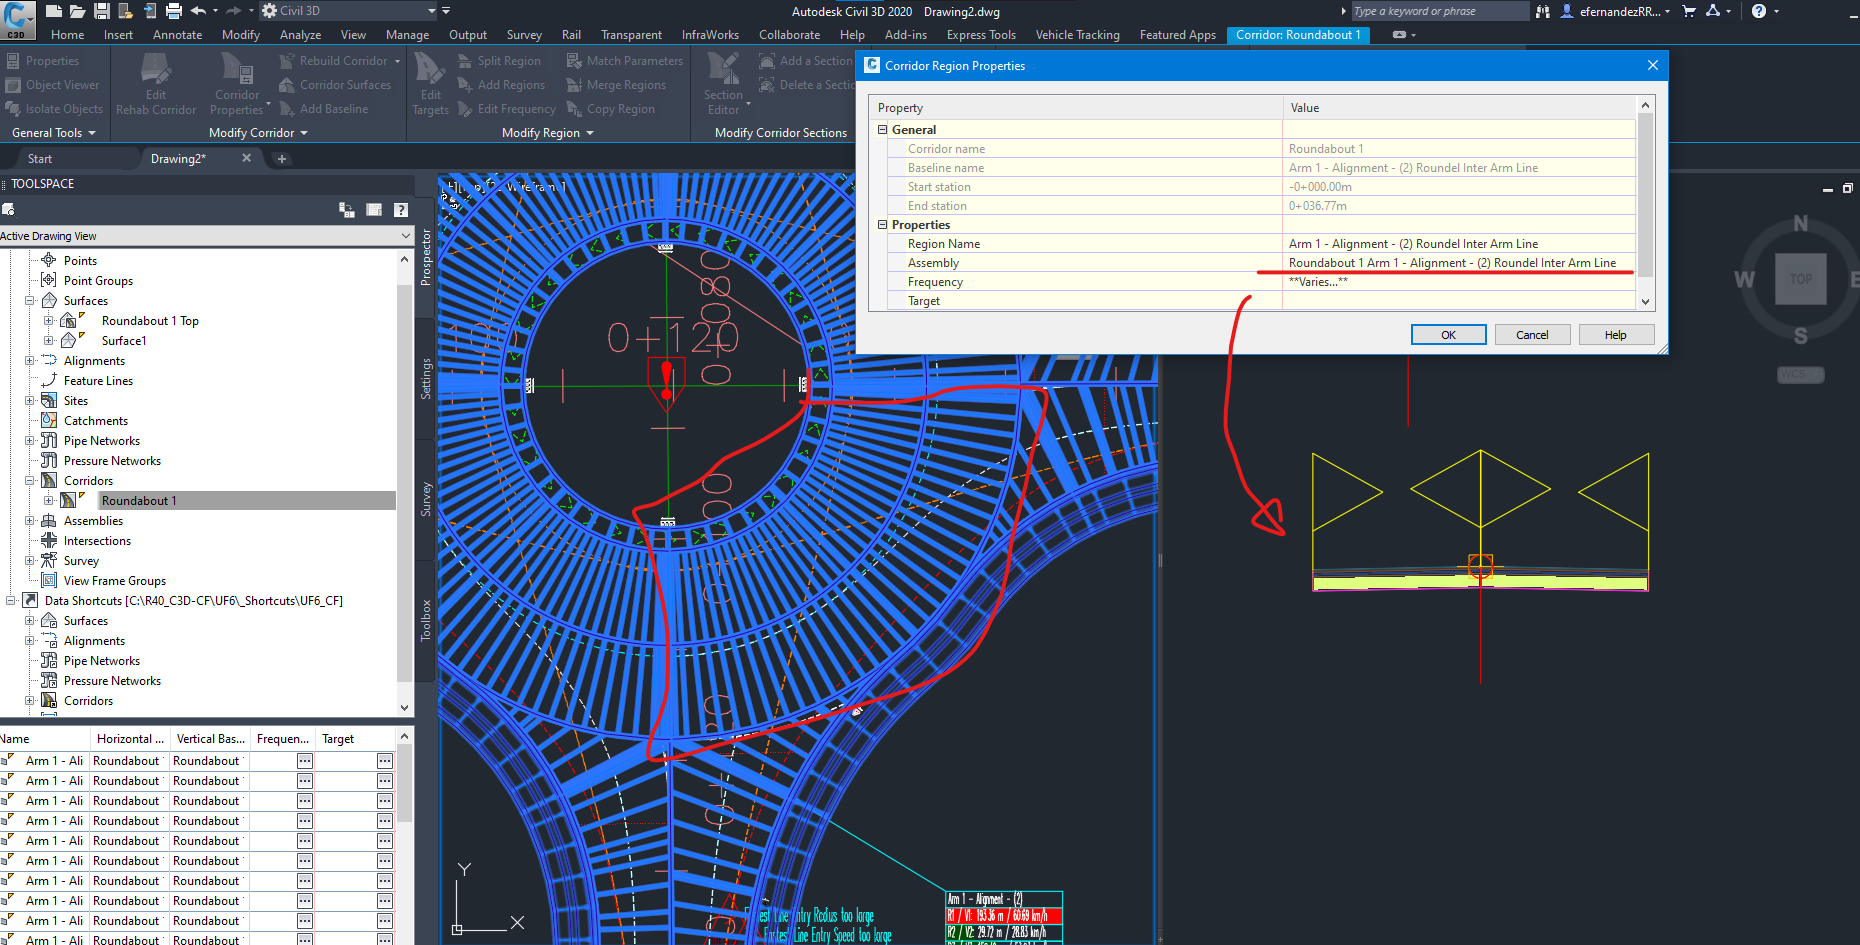Switch to the Analyze ribbon tab

(300, 34)
